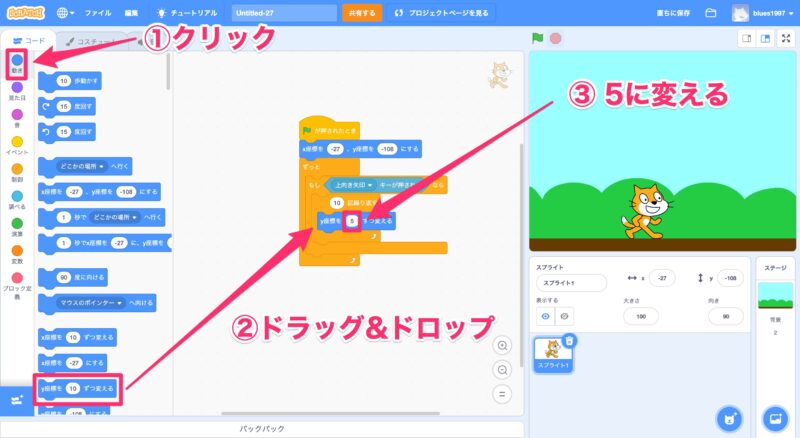
Task: Open the globe language dropdown
Action: pyautogui.click(x=66, y=13)
